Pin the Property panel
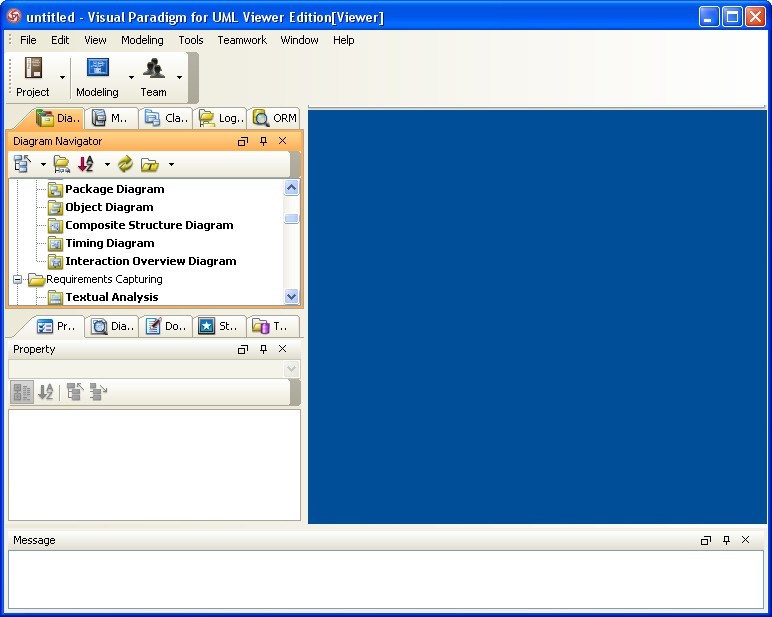This screenshot has width=772, height=617. coord(263,349)
